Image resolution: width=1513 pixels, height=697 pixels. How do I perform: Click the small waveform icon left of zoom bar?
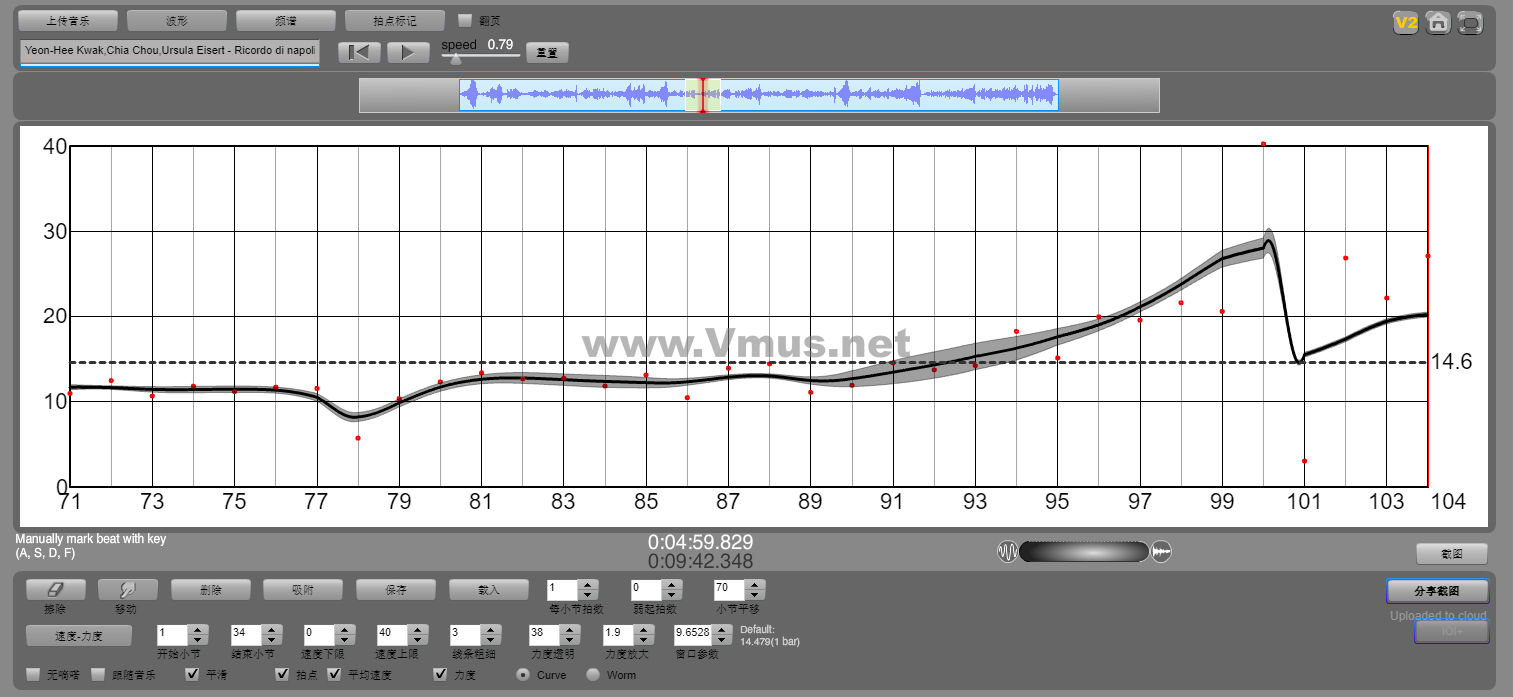[1007, 552]
